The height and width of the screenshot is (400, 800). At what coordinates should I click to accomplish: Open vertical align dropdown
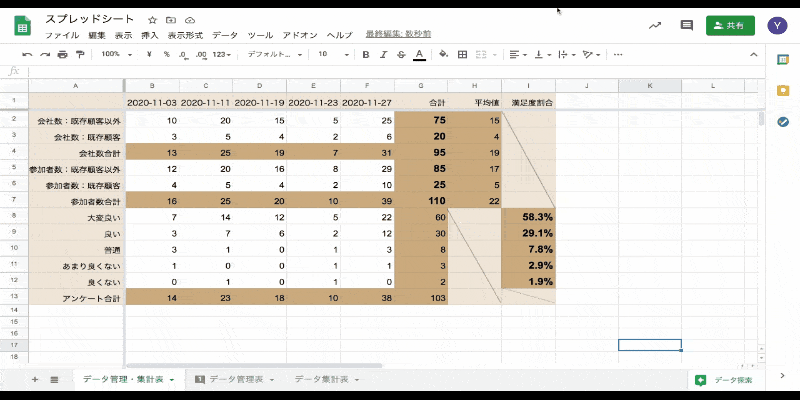(543, 55)
